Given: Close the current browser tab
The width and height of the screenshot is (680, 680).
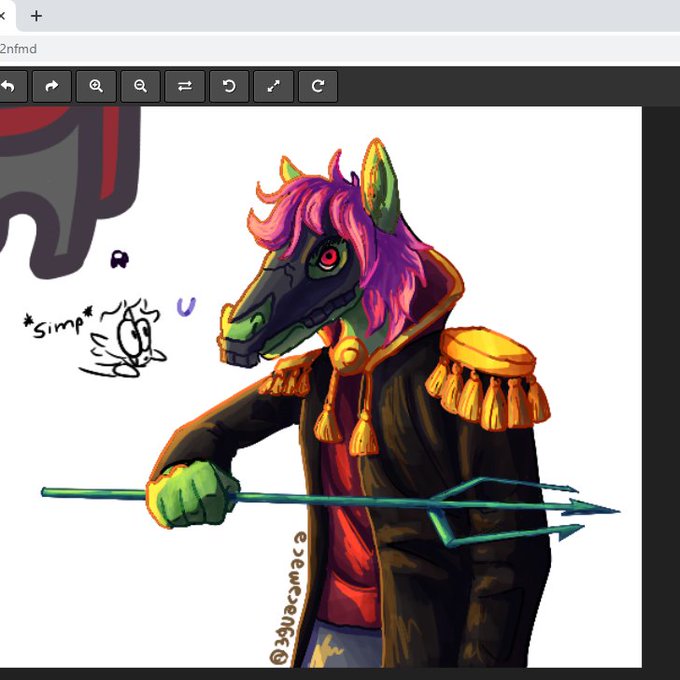Looking at the screenshot, I should (2, 16).
